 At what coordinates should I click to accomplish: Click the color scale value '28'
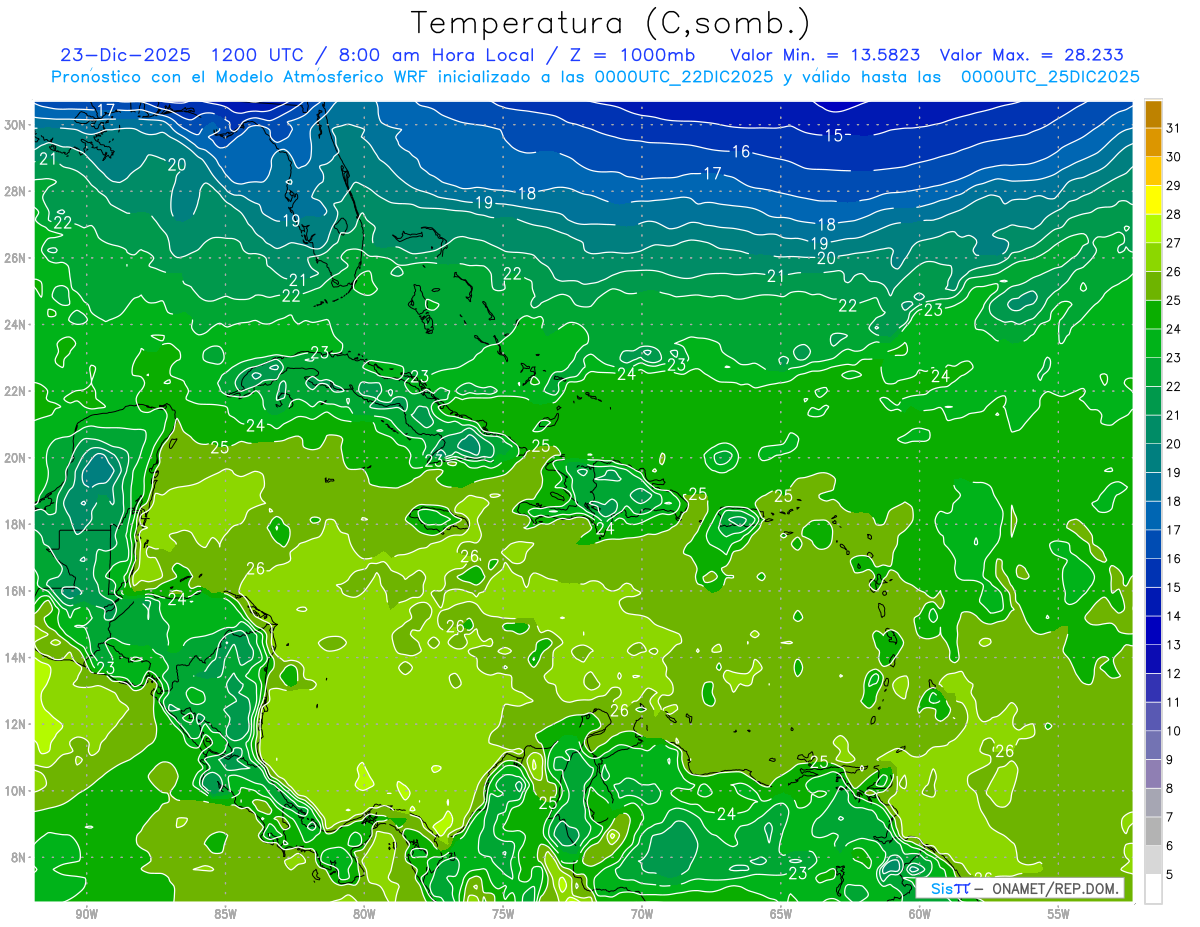click(x=1174, y=214)
